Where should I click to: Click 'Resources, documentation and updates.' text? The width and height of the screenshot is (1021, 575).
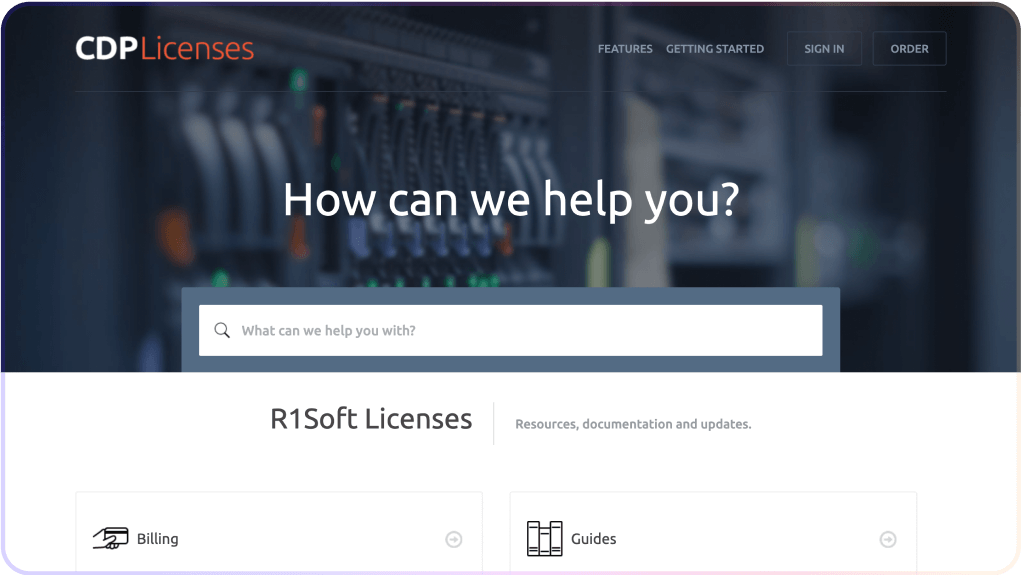coord(633,424)
